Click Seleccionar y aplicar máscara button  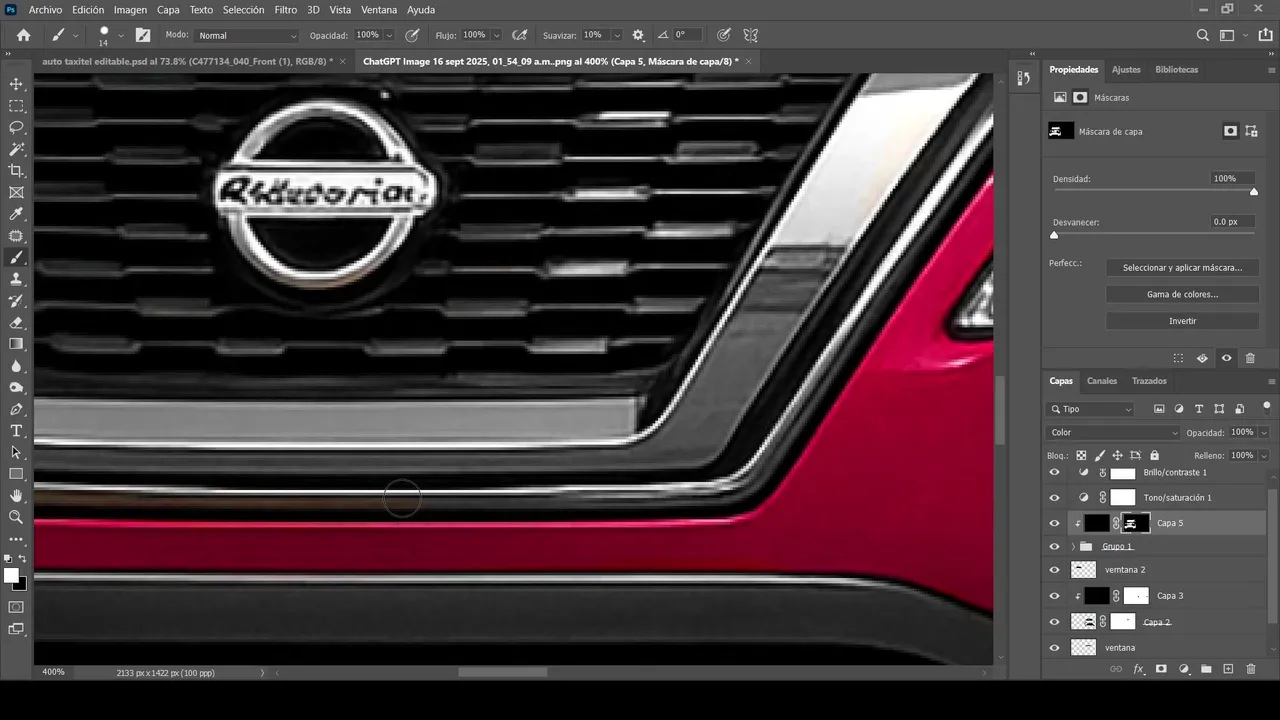pos(1182,268)
